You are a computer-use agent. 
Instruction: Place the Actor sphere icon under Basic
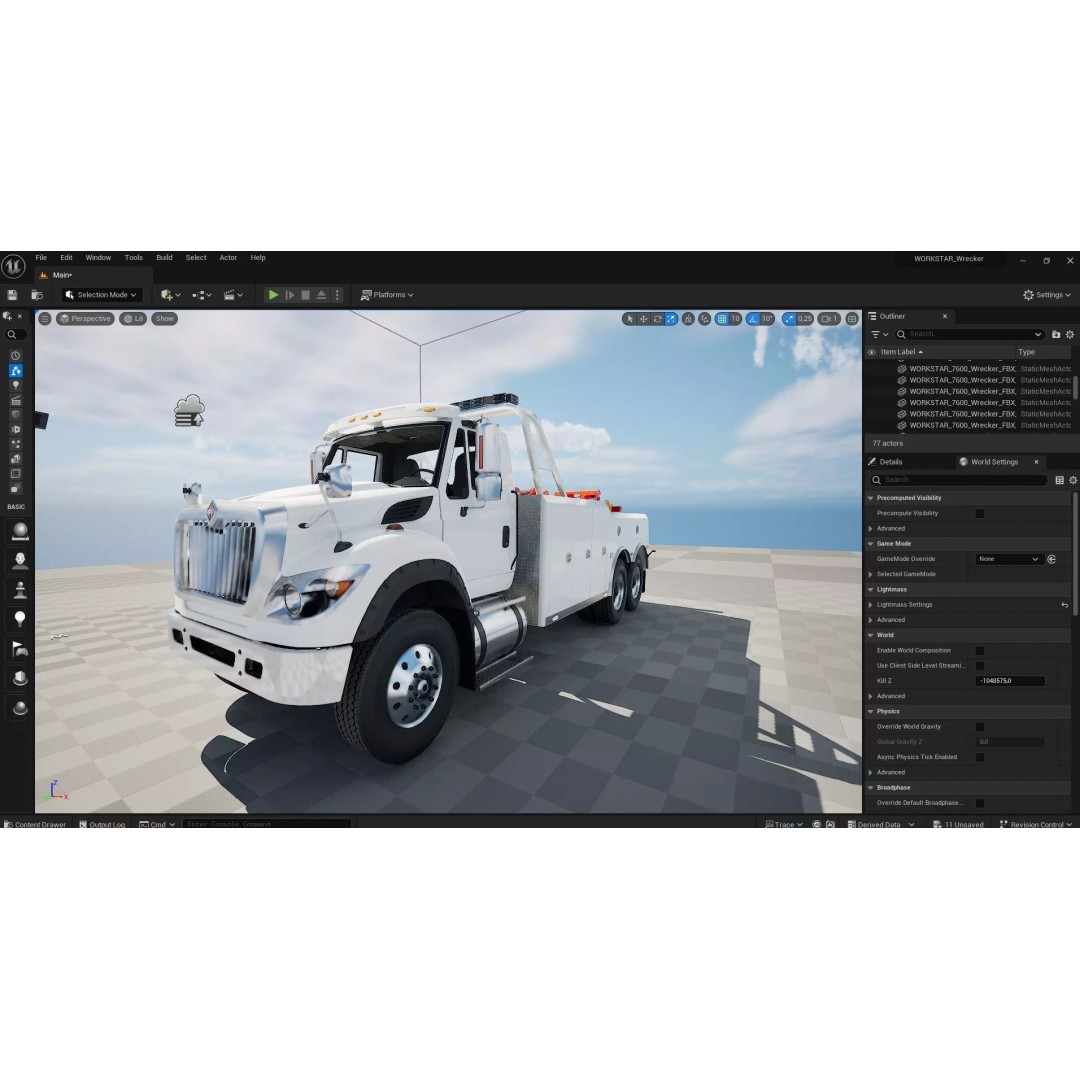point(20,531)
